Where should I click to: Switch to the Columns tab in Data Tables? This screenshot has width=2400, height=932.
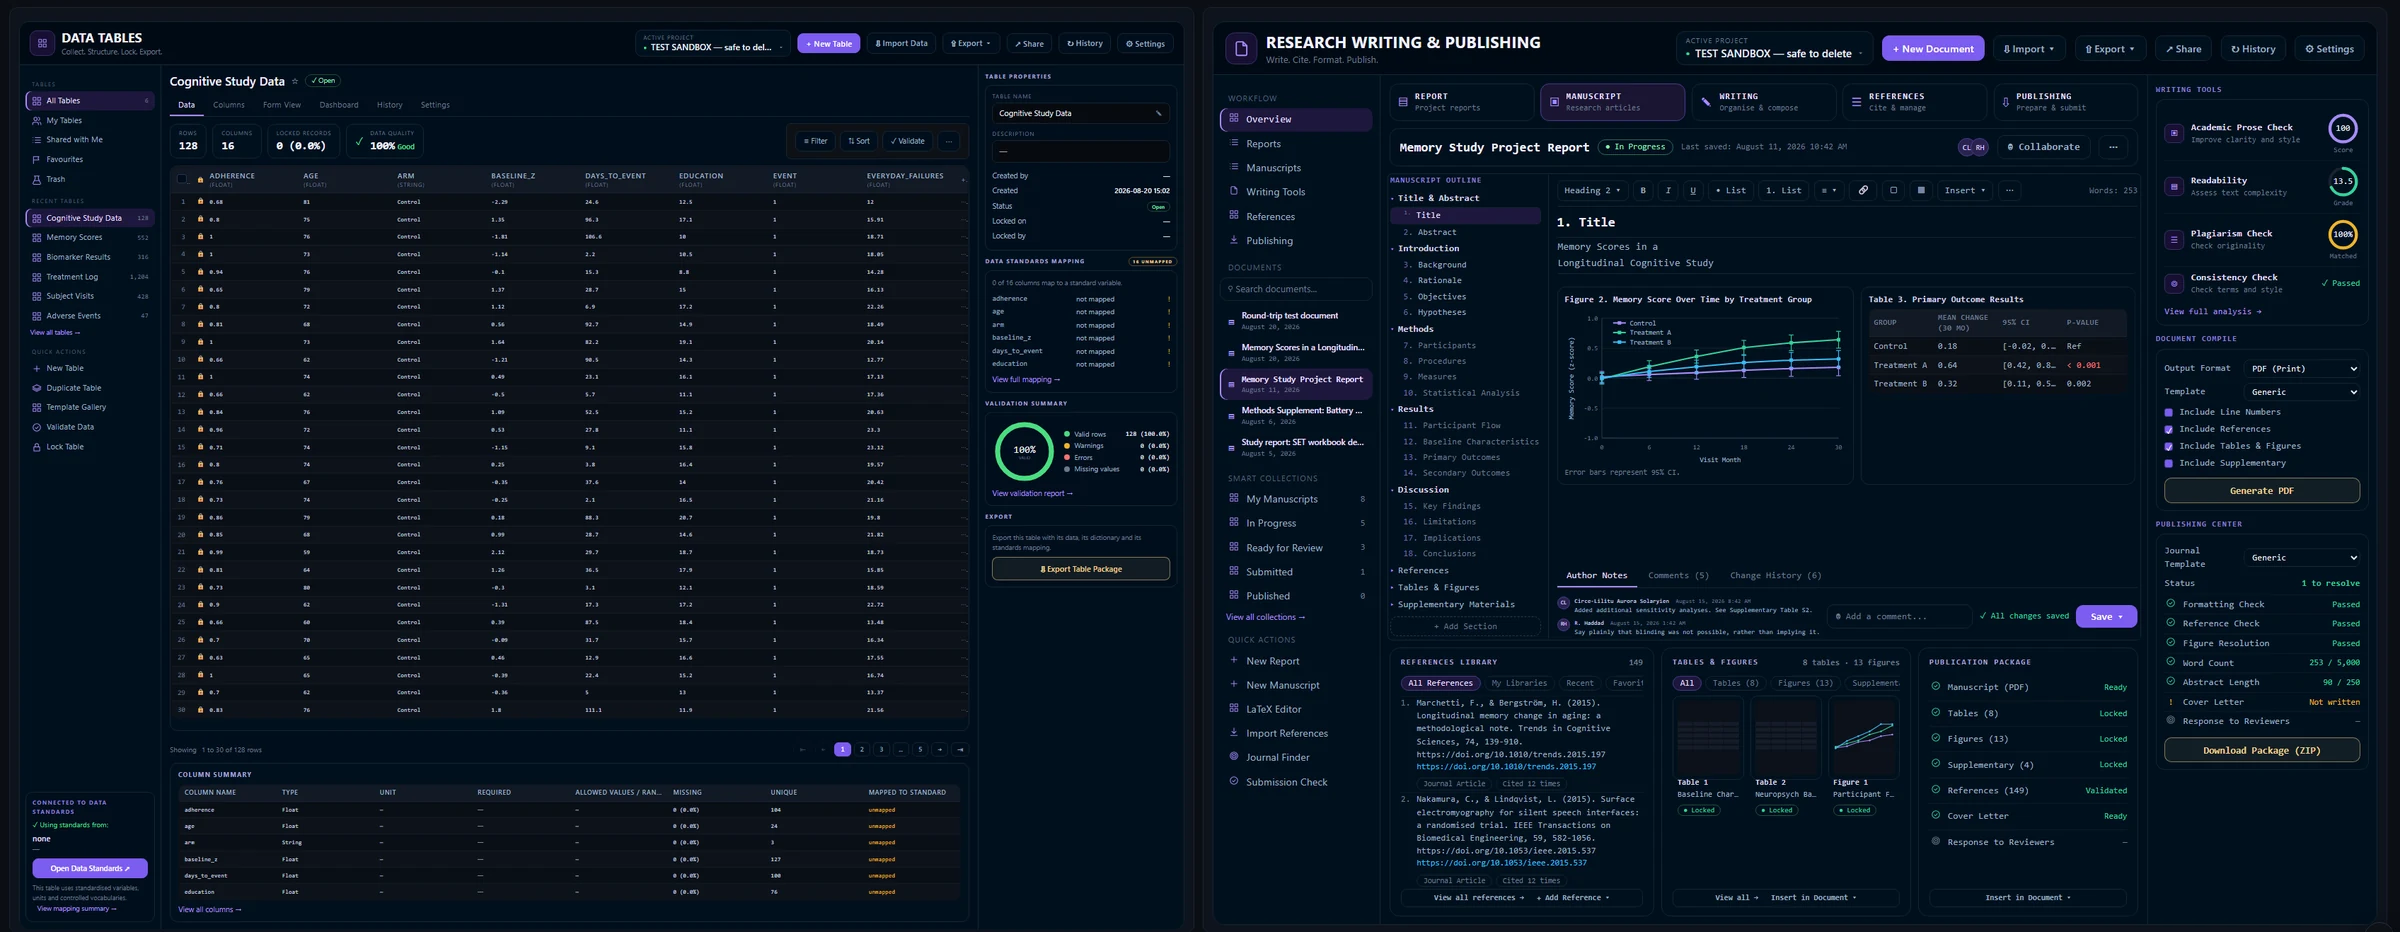[229, 105]
